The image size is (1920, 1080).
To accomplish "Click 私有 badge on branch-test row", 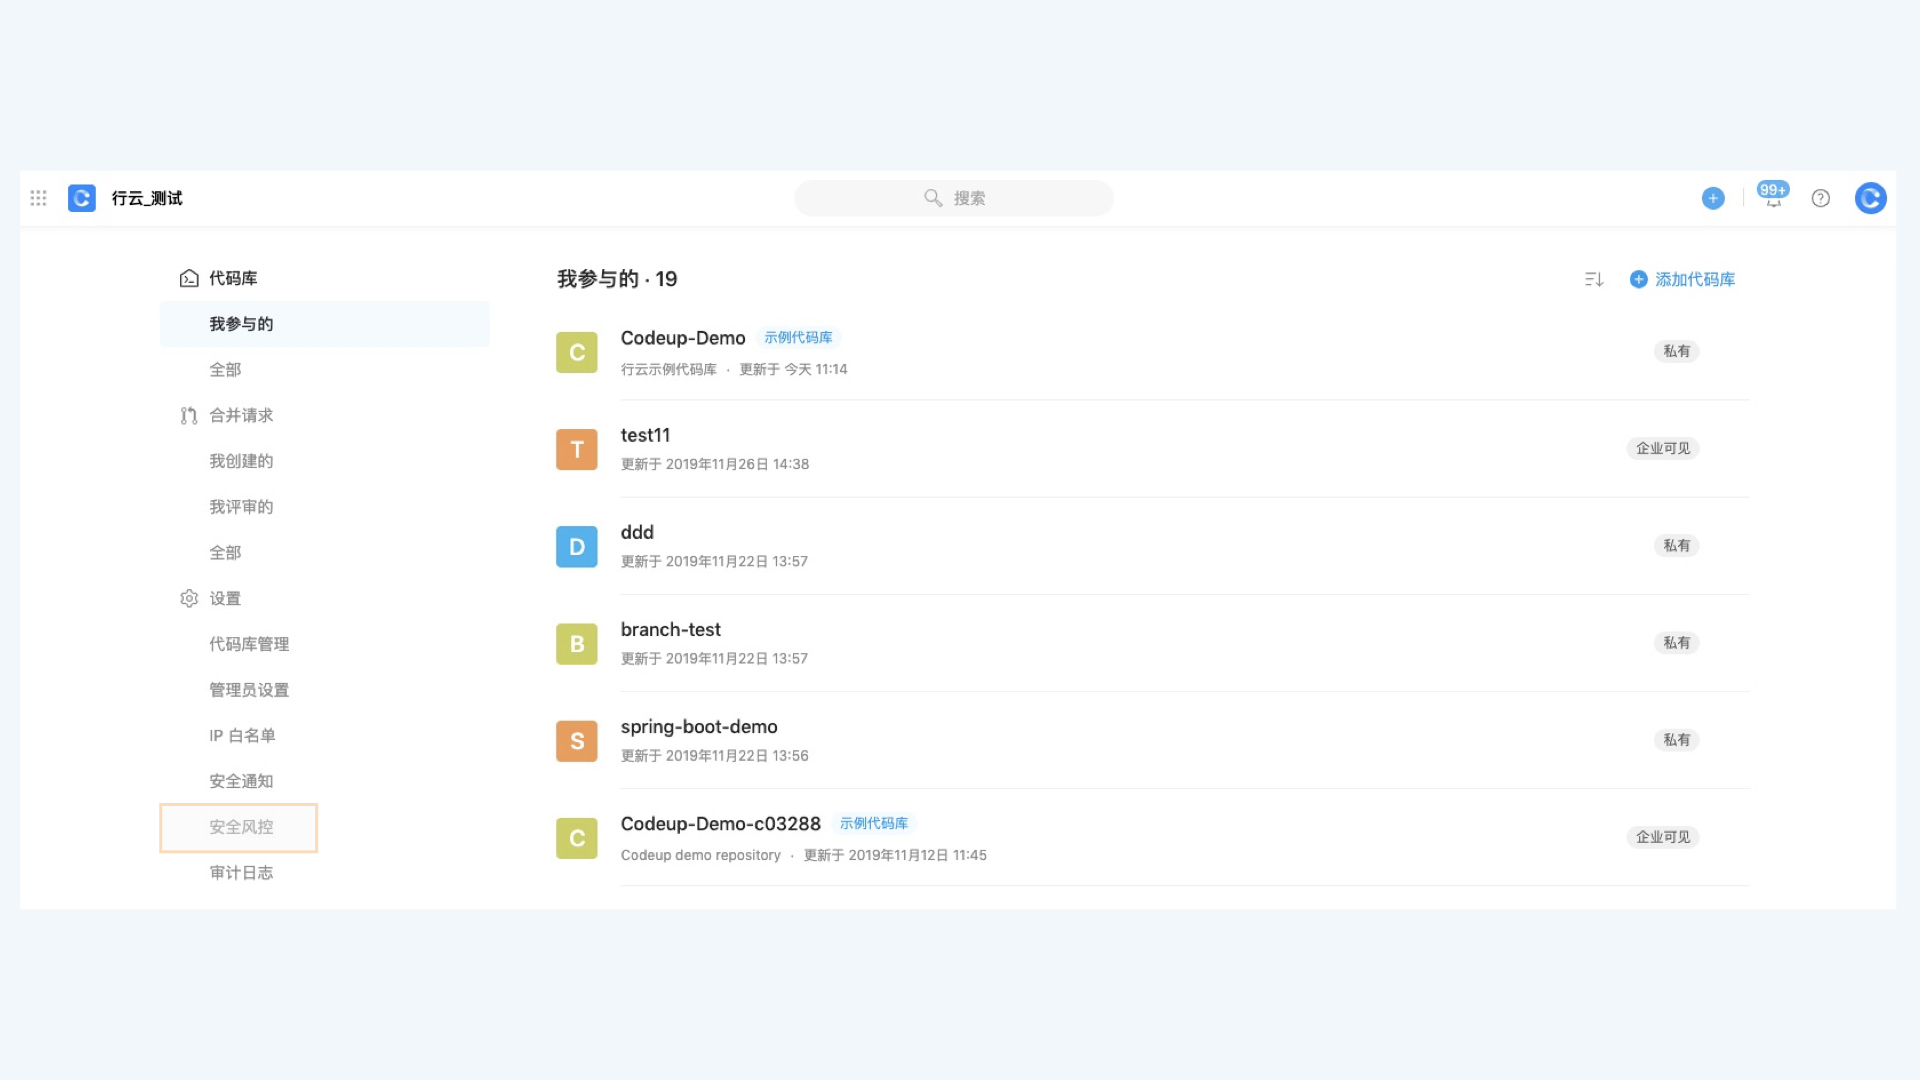I will tap(1677, 643).
